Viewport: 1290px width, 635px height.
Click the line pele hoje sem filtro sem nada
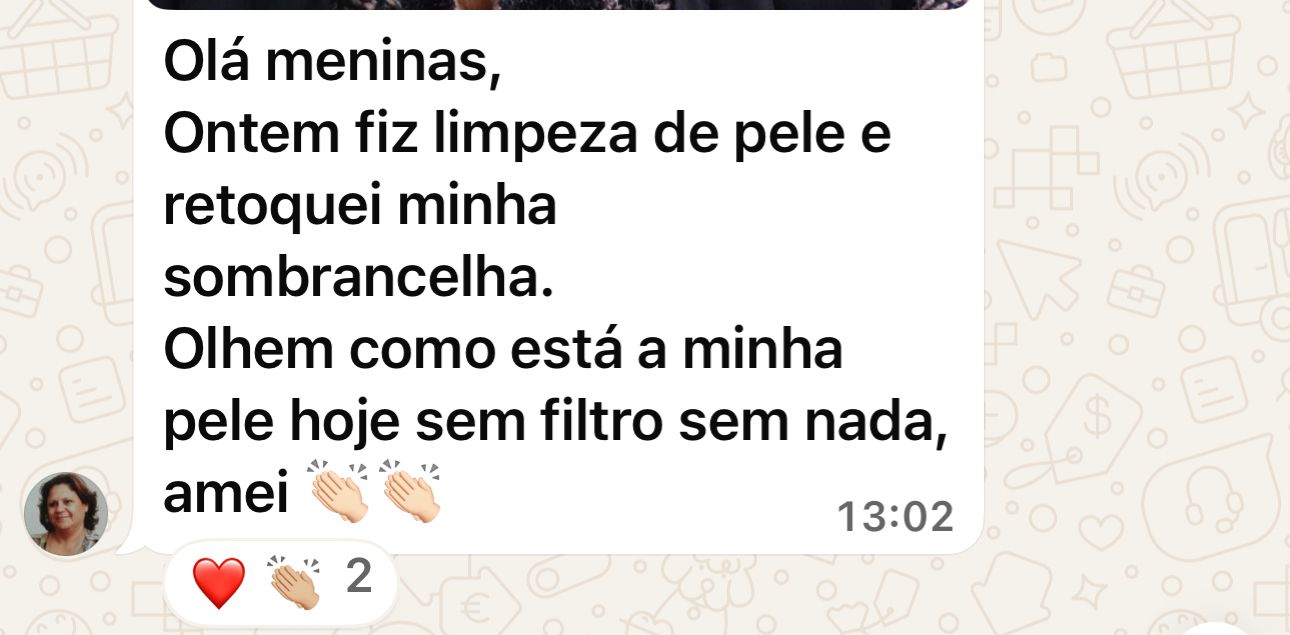coord(555,424)
